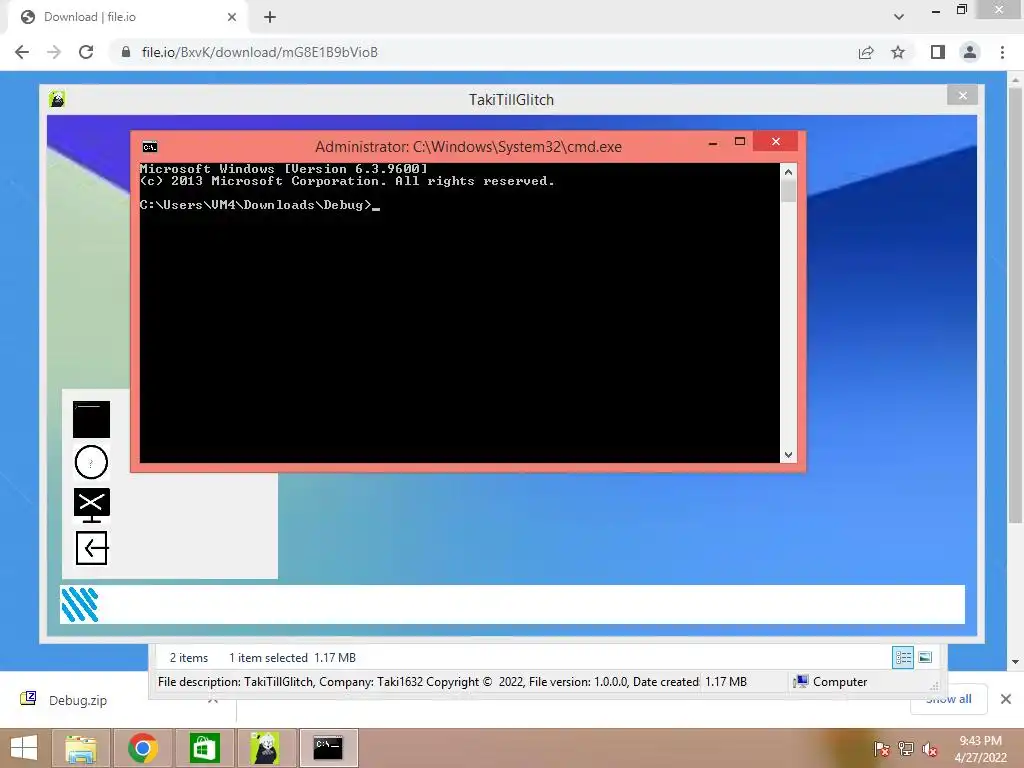Reload the file.io page
The height and width of the screenshot is (768, 1024).
[x=86, y=52]
